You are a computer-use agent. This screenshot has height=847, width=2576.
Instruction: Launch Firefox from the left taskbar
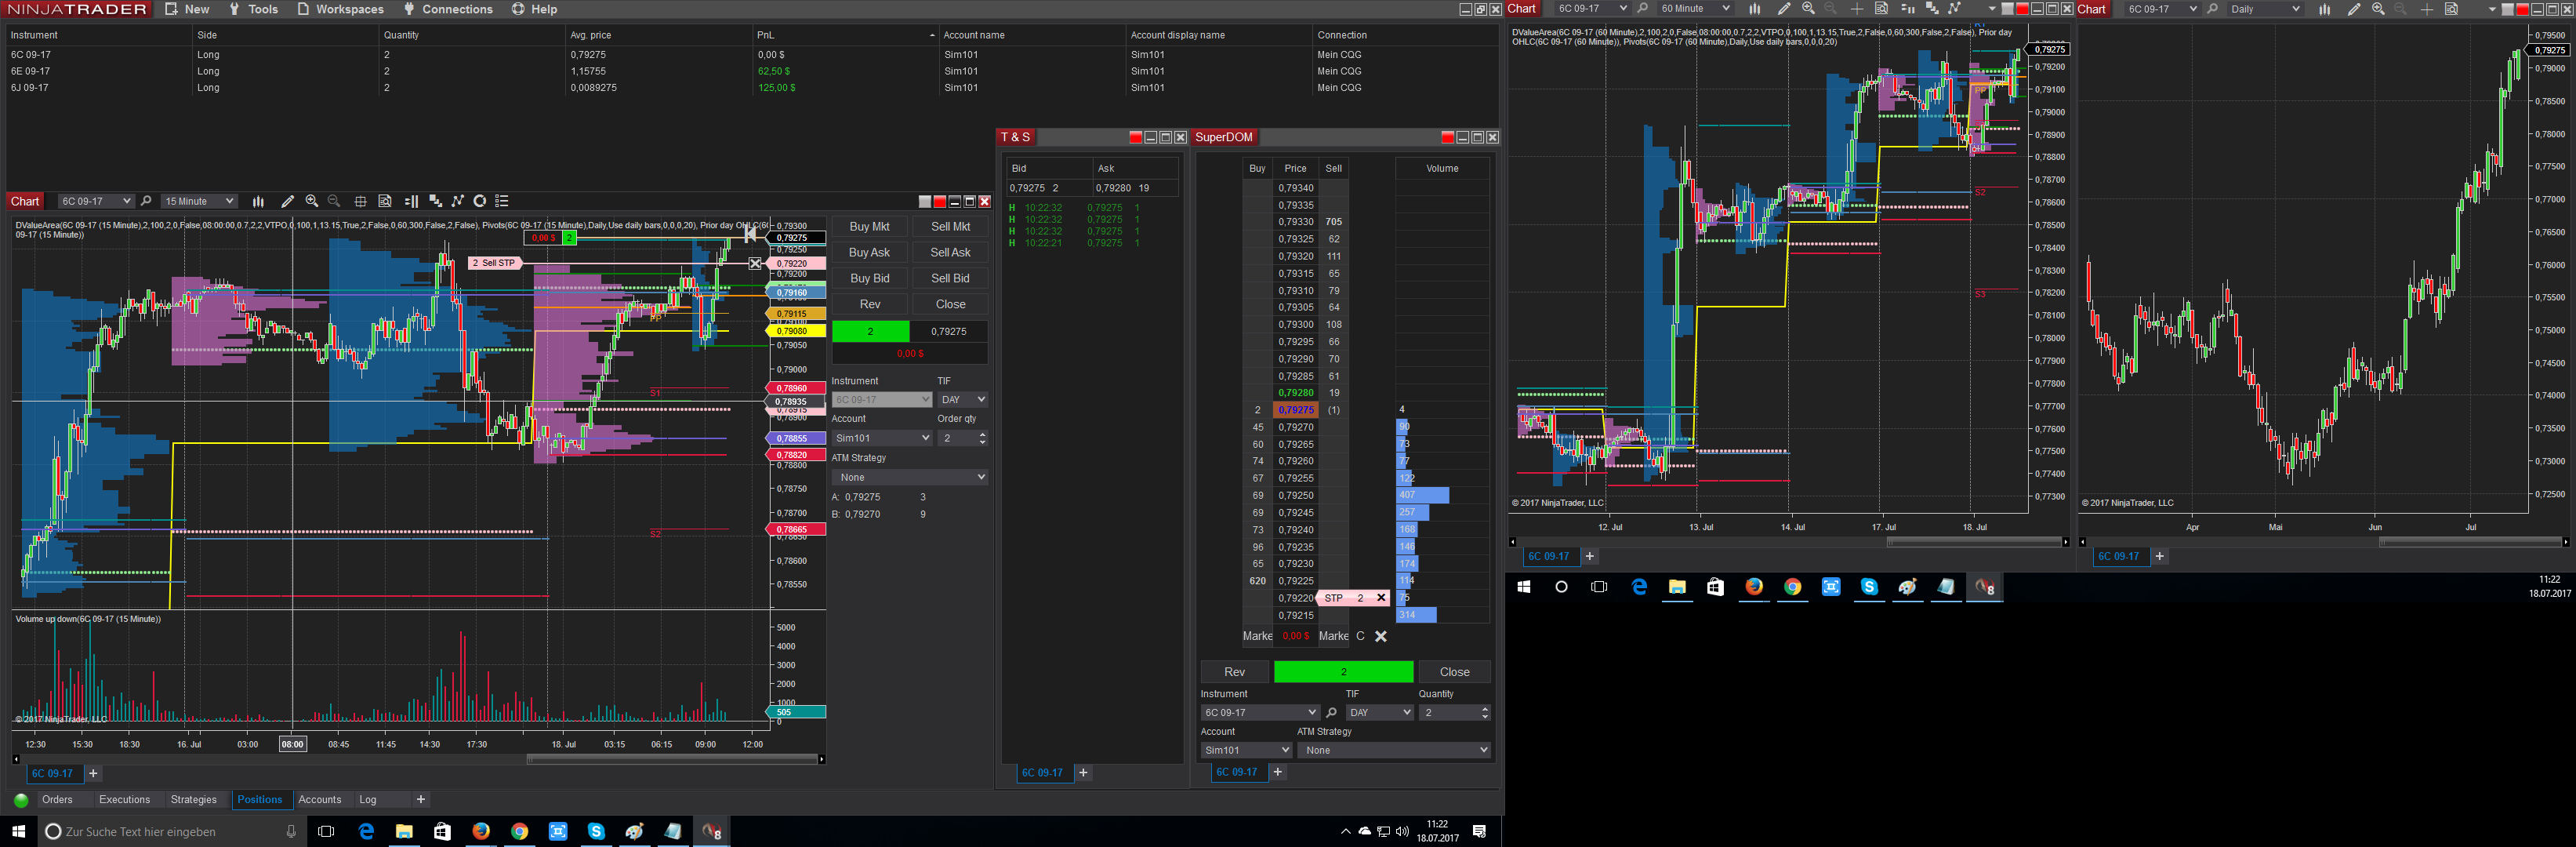click(x=481, y=832)
